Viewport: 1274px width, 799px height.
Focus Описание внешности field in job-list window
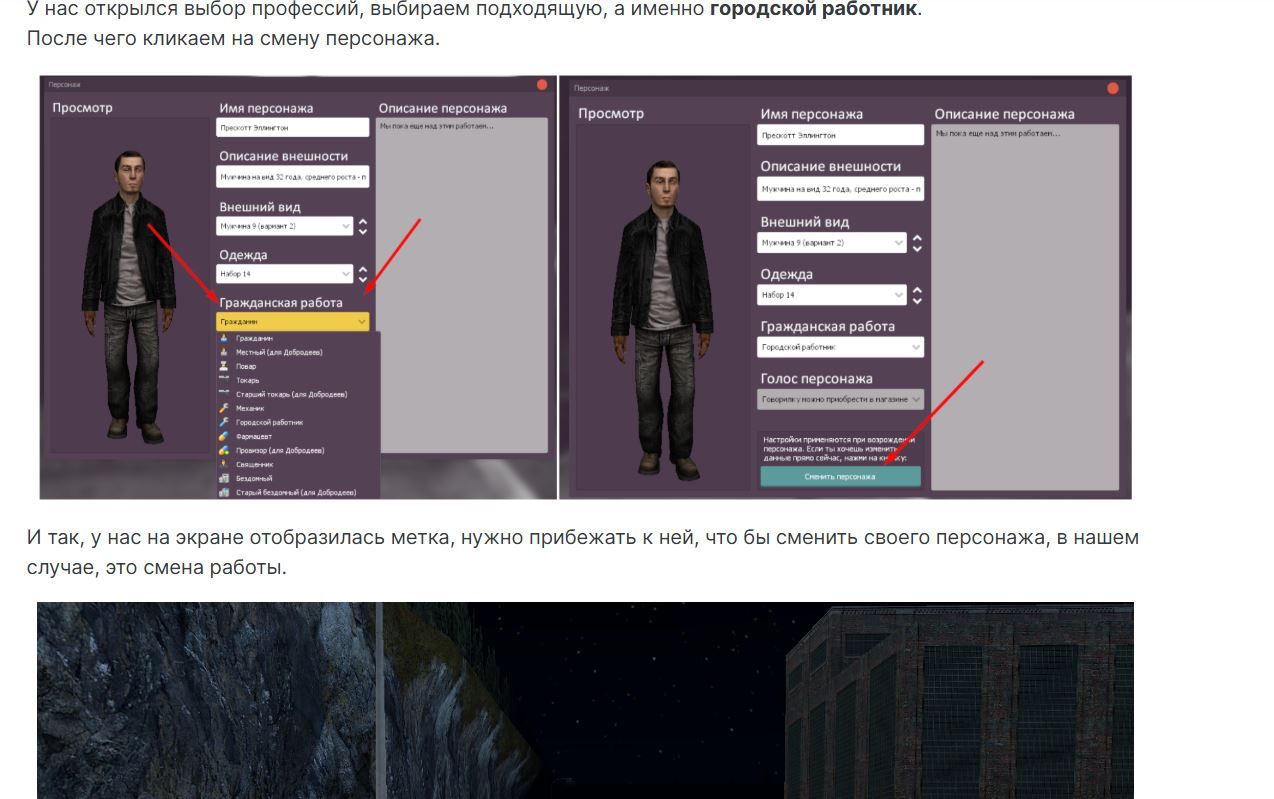293,177
